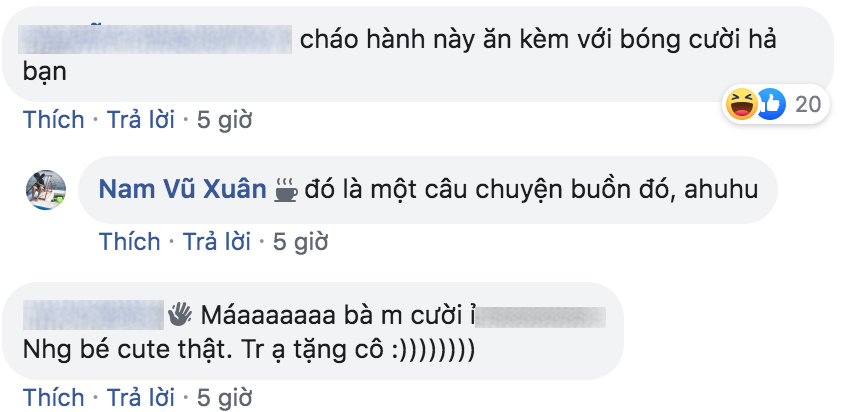Viewport: 848px width, 412px height.
Task: Click Thích under Nam Vũ Xuân's reply
Action: (130, 241)
